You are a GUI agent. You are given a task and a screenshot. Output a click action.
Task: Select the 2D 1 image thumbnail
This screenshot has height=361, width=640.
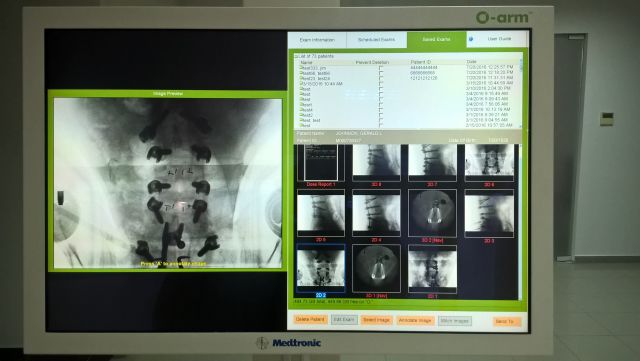point(432,269)
